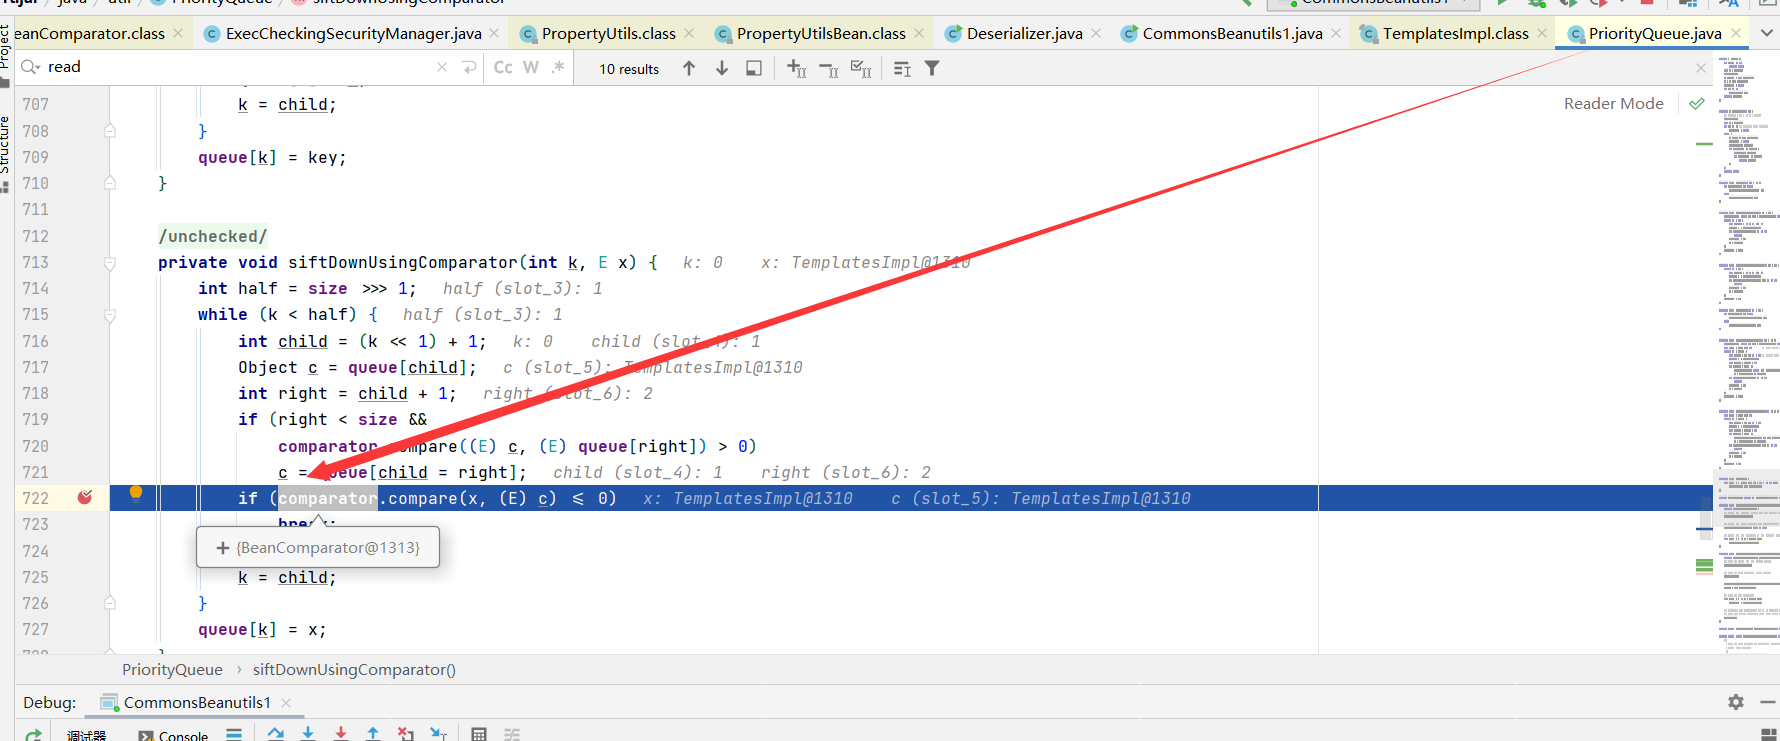Click siftDownUsingComparator() breadcrumb
1780x741 pixels.
[x=354, y=669]
